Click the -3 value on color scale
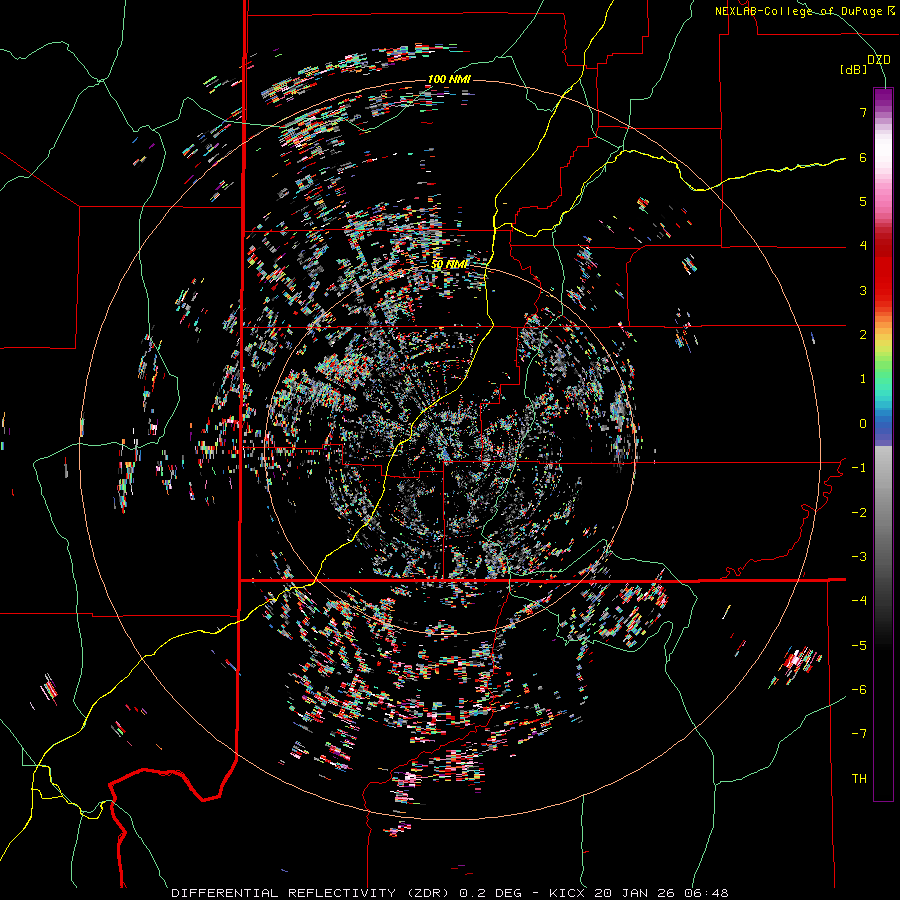Viewport: 900px width, 900px height. (x=859, y=557)
